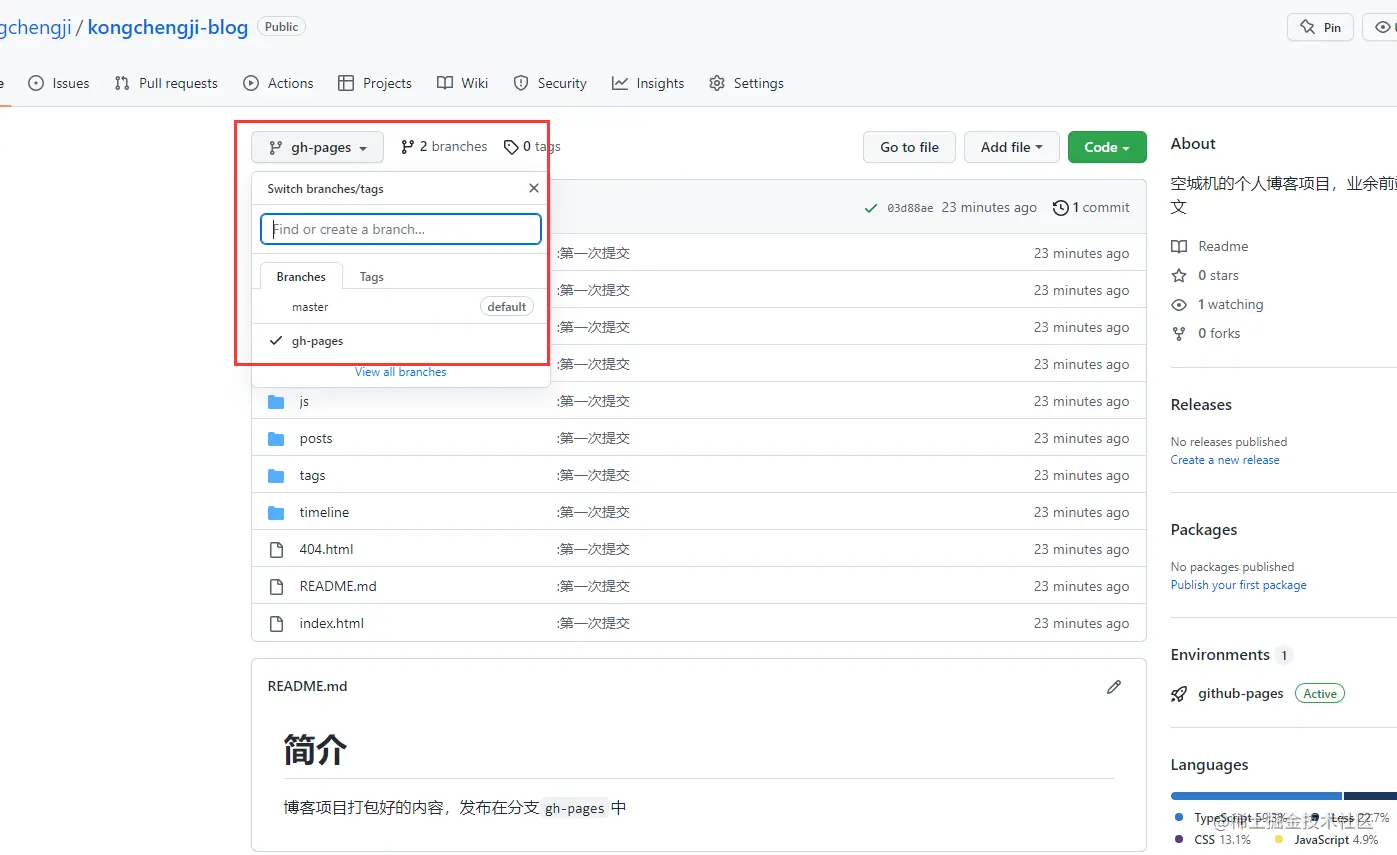Screen dimensions: 1397x855
Task: Click Publish your first package
Action: click(1239, 585)
